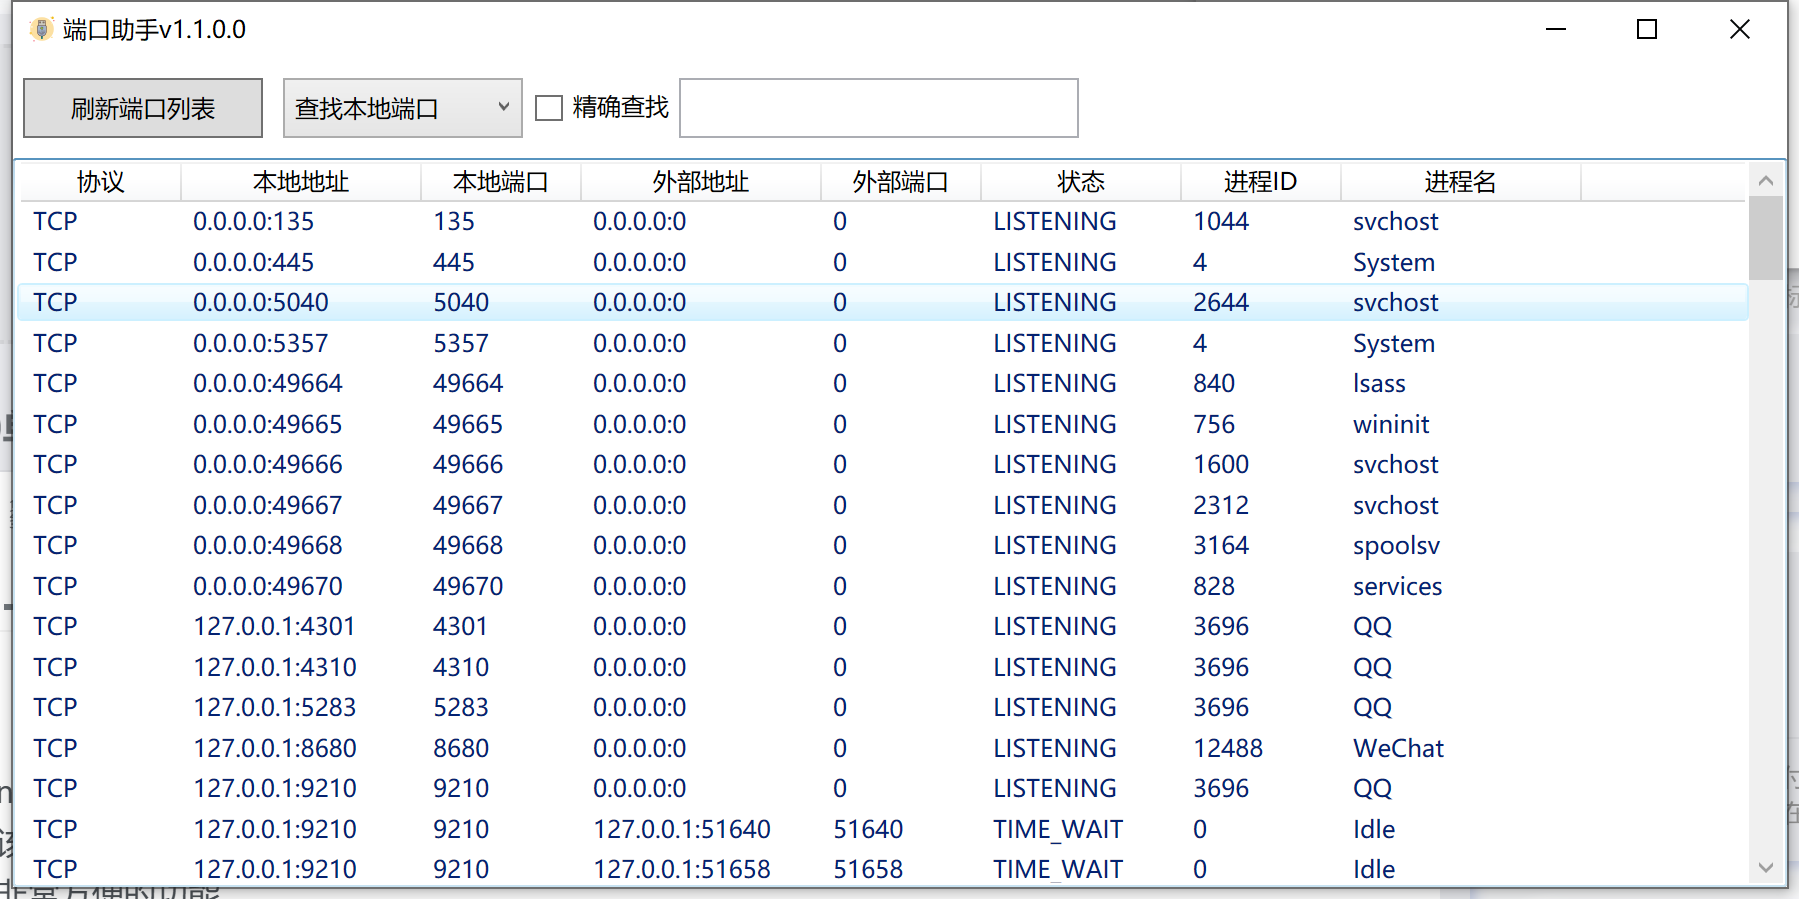This screenshot has height=899, width=1799.
Task: Sort by the 进程ID column header
Action: [1261, 182]
